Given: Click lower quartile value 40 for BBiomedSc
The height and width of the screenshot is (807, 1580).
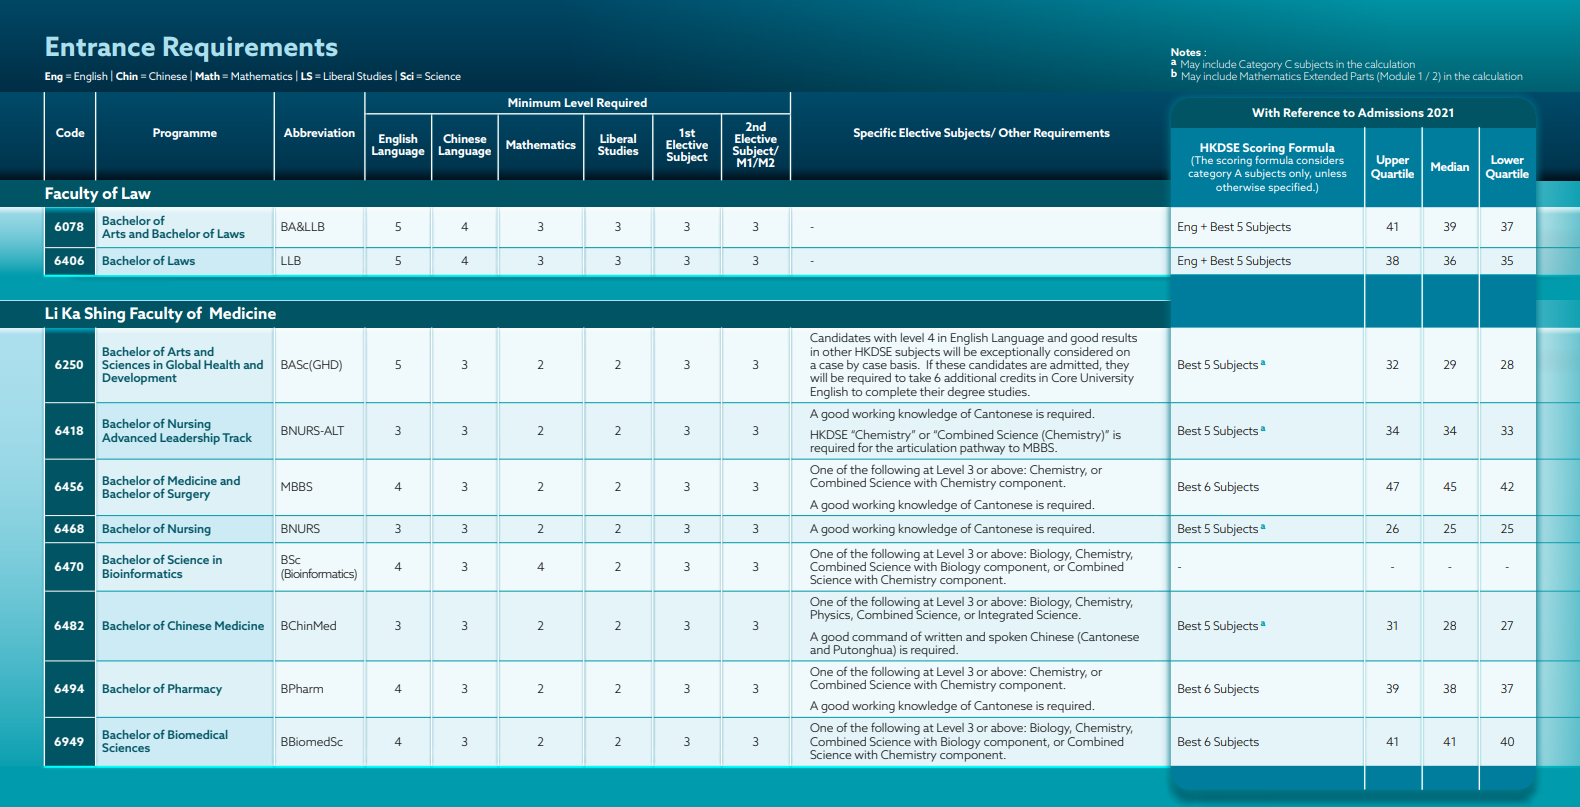Looking at the screenshot, I should point(1507,742).
